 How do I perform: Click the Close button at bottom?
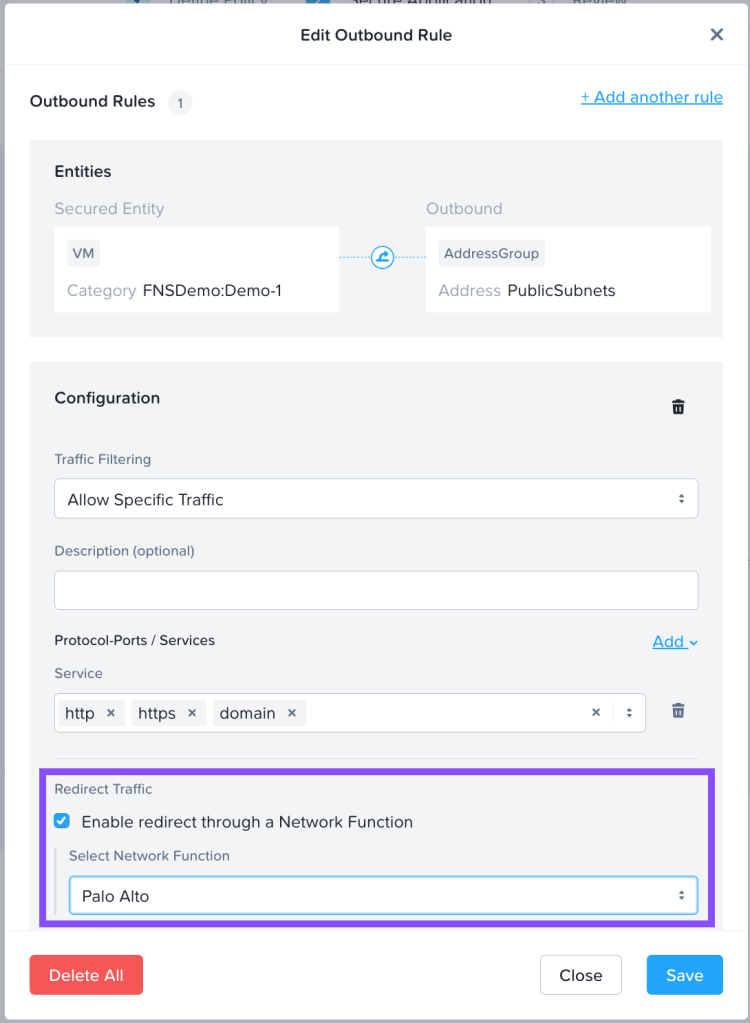pyautogui.click(x=580, y=975)
